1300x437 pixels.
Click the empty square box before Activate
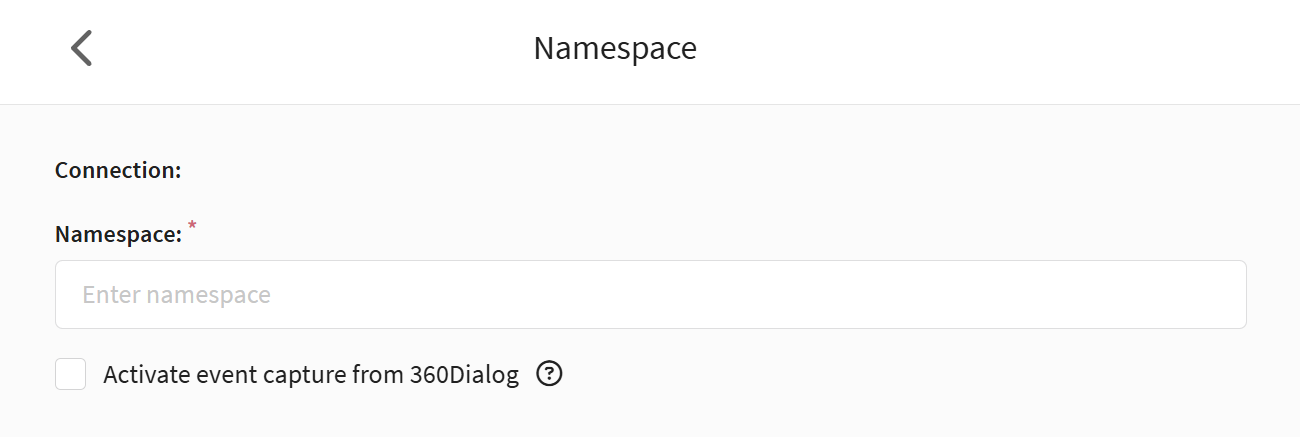70,374
